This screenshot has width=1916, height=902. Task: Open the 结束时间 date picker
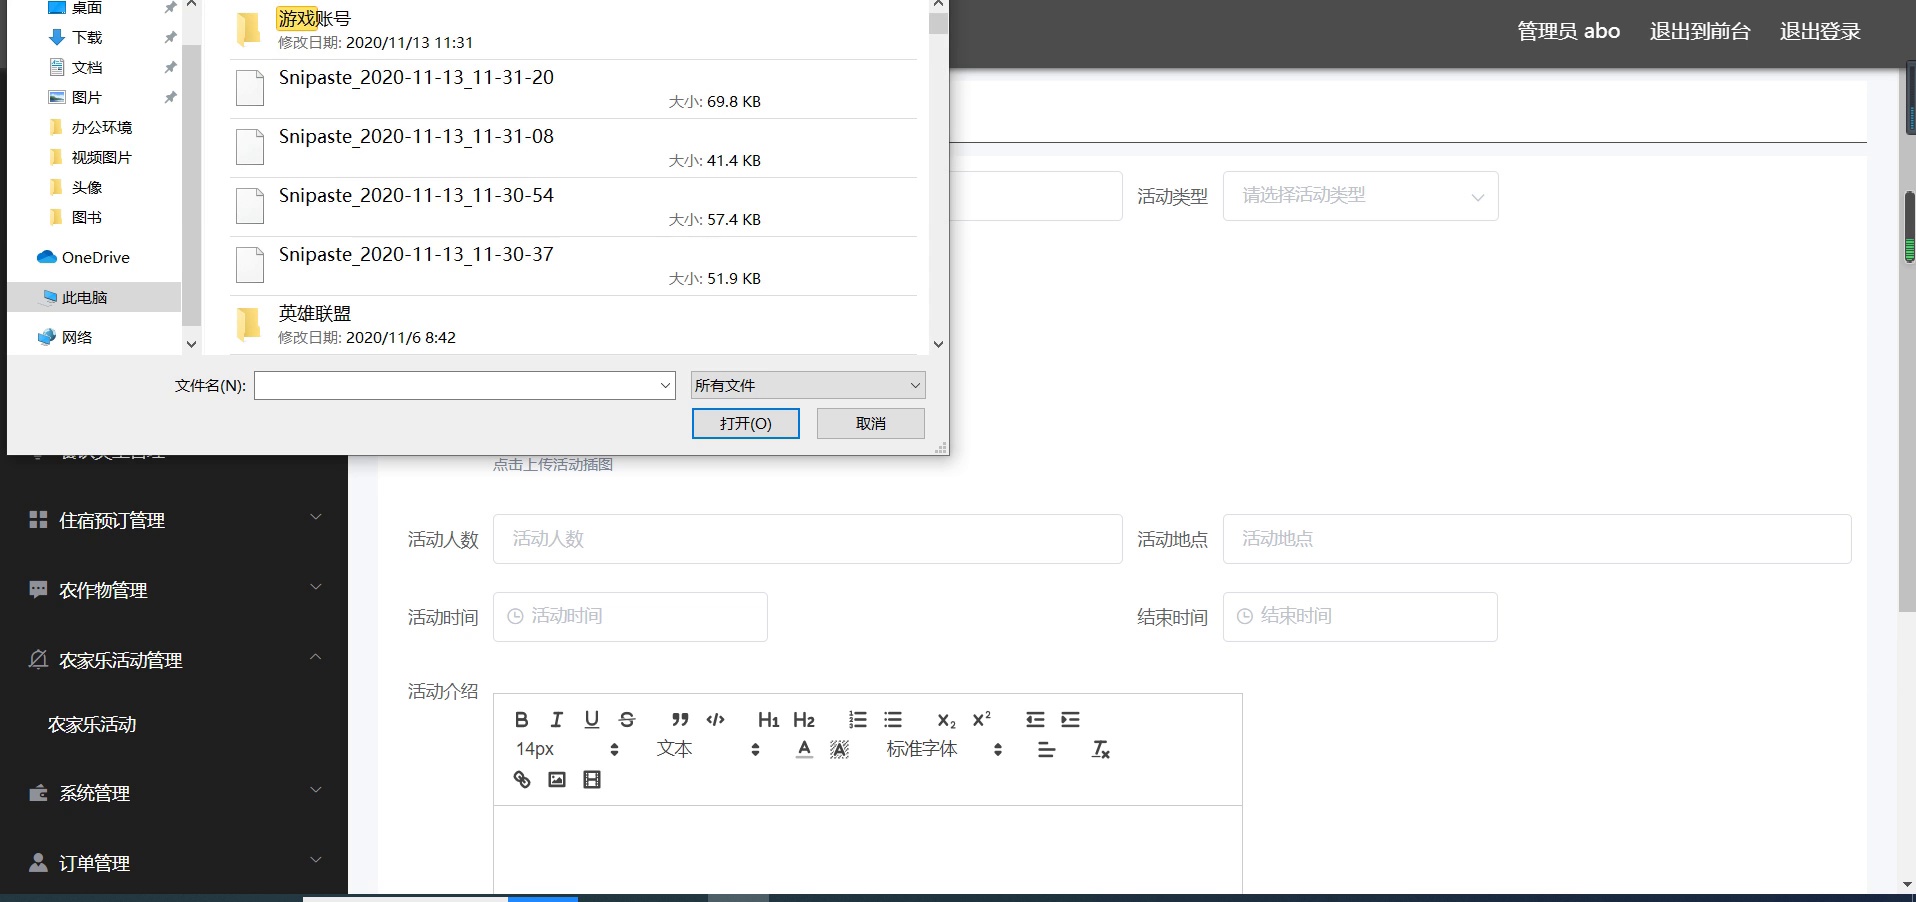[x=1360, y=617]
